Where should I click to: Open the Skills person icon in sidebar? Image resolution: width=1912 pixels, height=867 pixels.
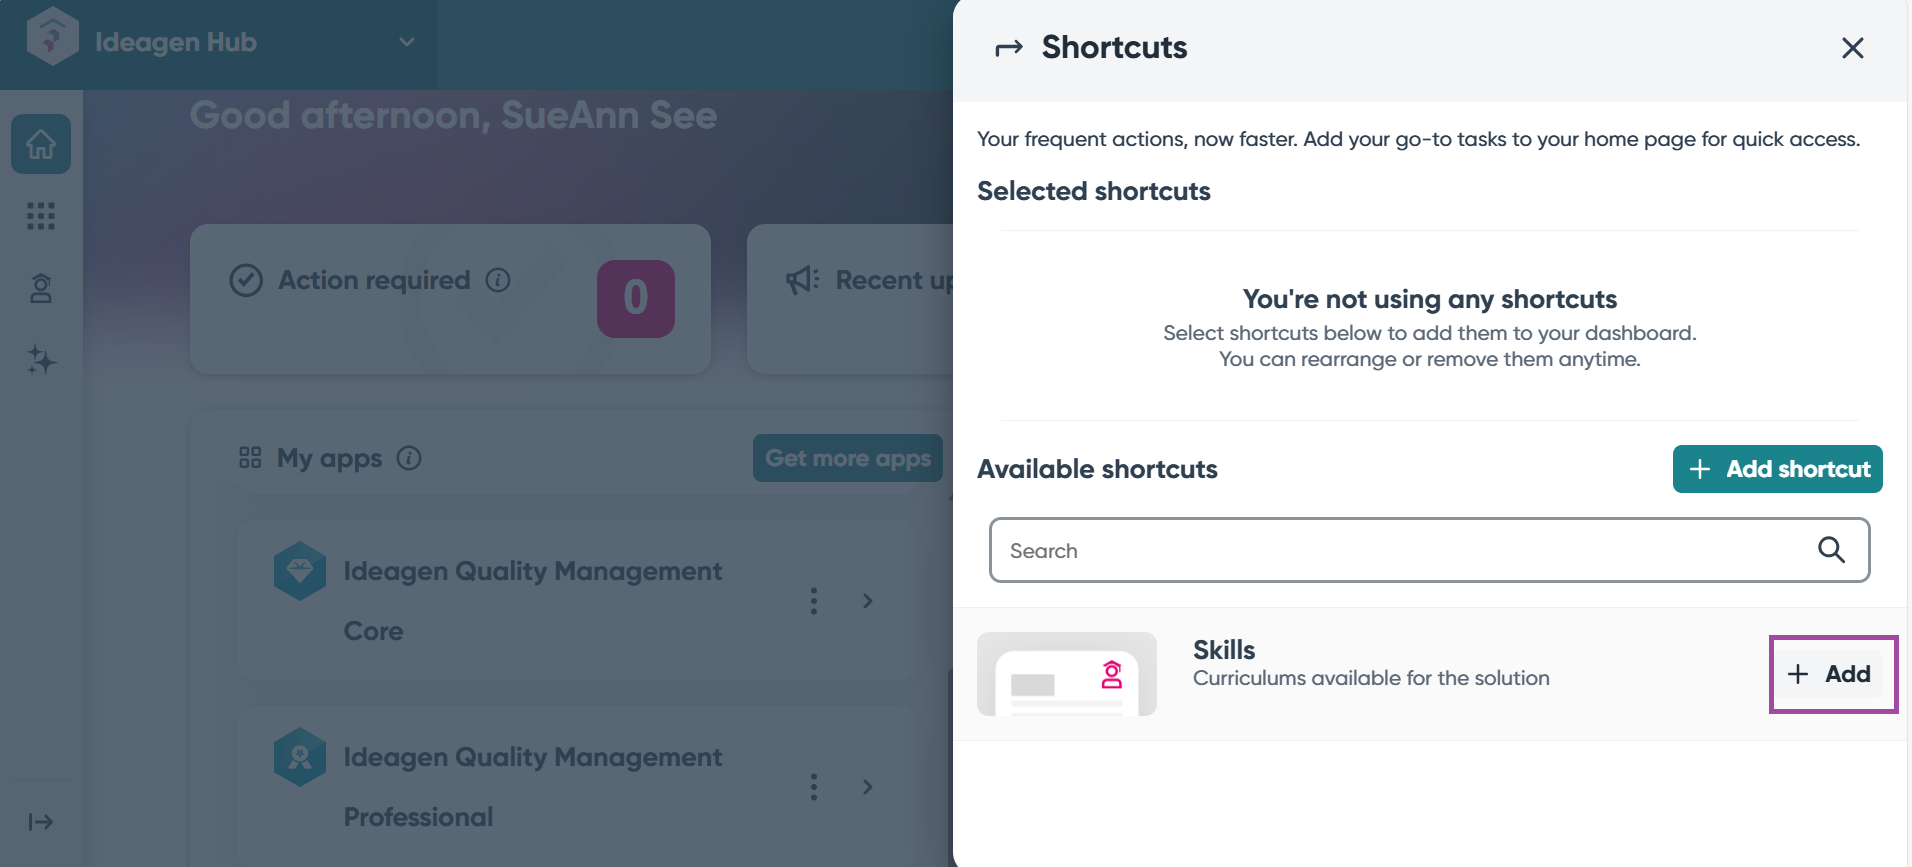pos(41,289)
